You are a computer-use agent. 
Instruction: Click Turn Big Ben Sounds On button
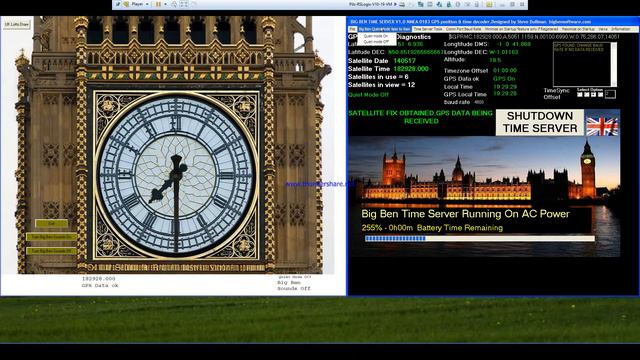point(51,237)
